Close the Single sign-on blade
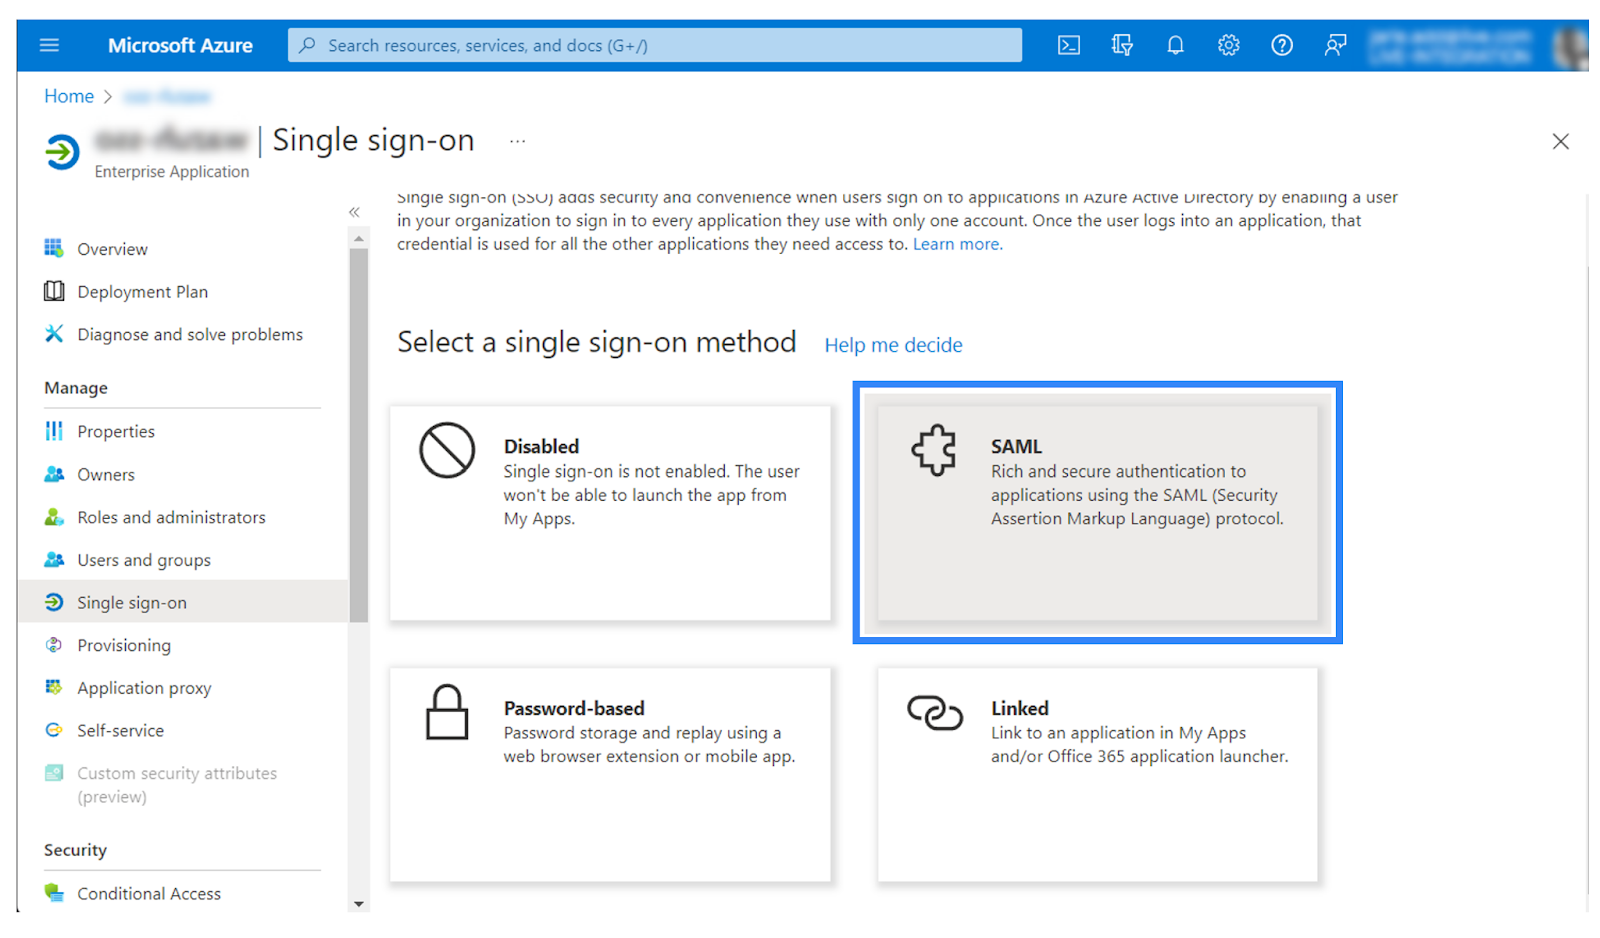1600x938 pixels. click(1560, 141)
